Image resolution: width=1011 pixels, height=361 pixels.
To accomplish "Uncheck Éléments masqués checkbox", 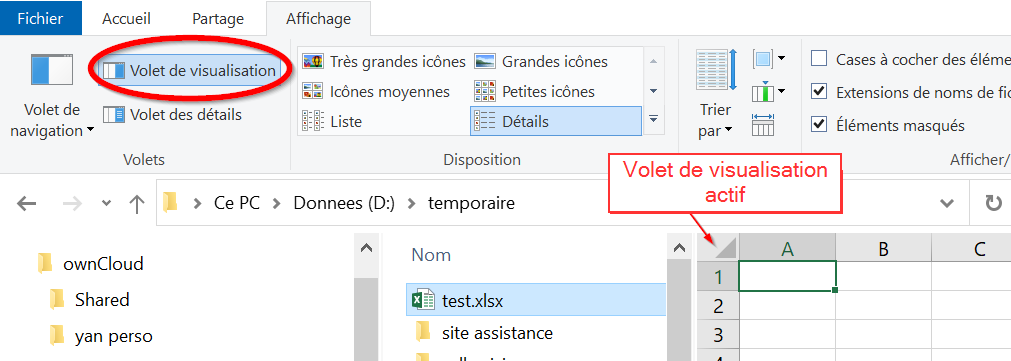I will pos(819,124).
